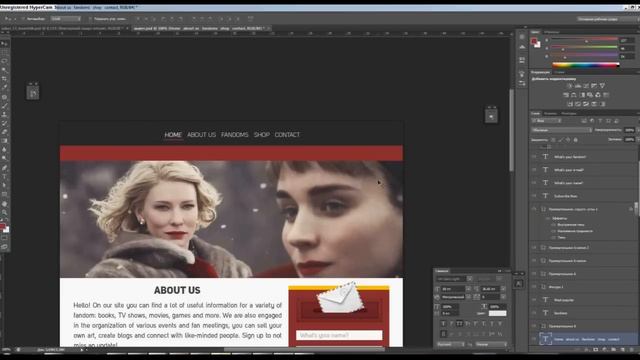Open language dropdown in Character panel

tap(451, 344)
